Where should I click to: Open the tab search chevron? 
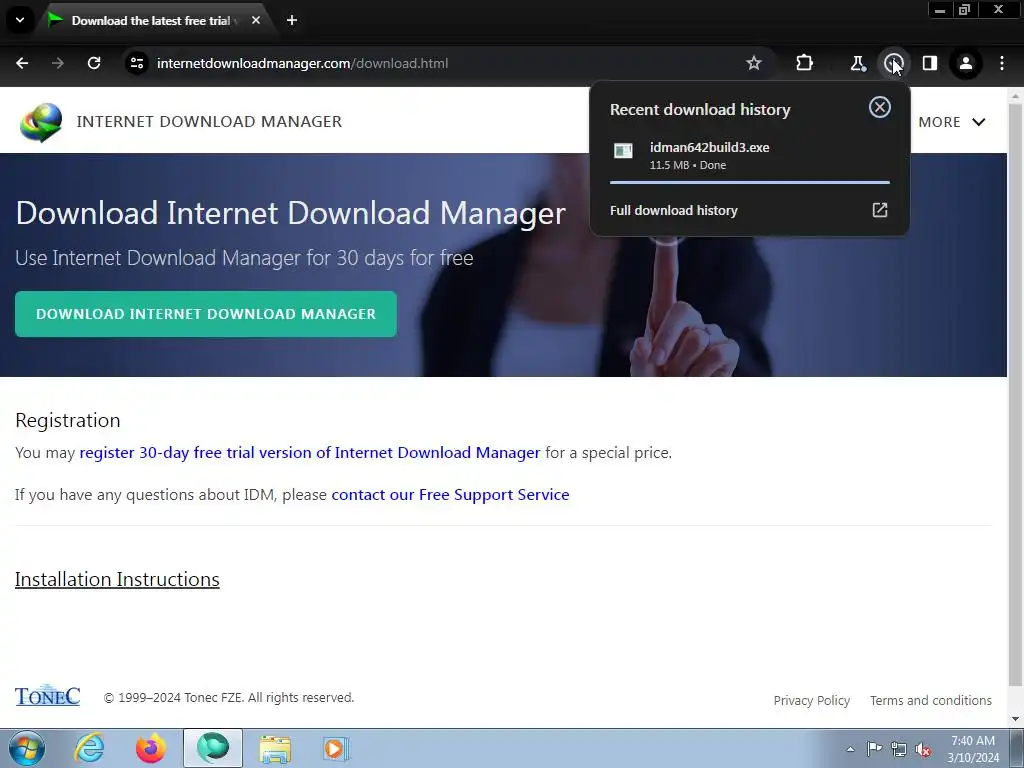(x=20, y=20)
